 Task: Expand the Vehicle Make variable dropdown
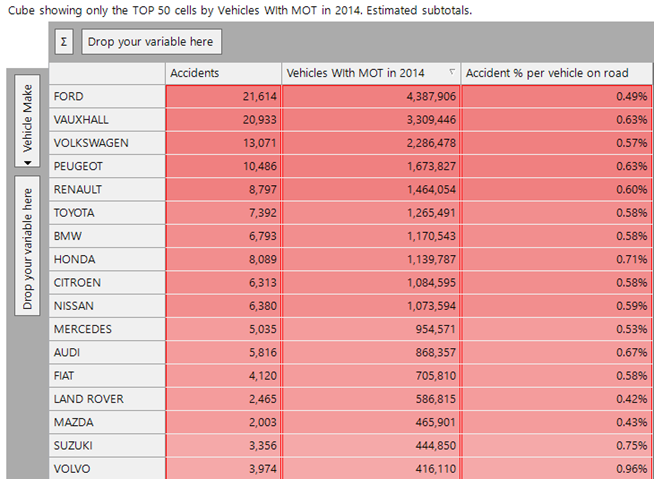28,160
